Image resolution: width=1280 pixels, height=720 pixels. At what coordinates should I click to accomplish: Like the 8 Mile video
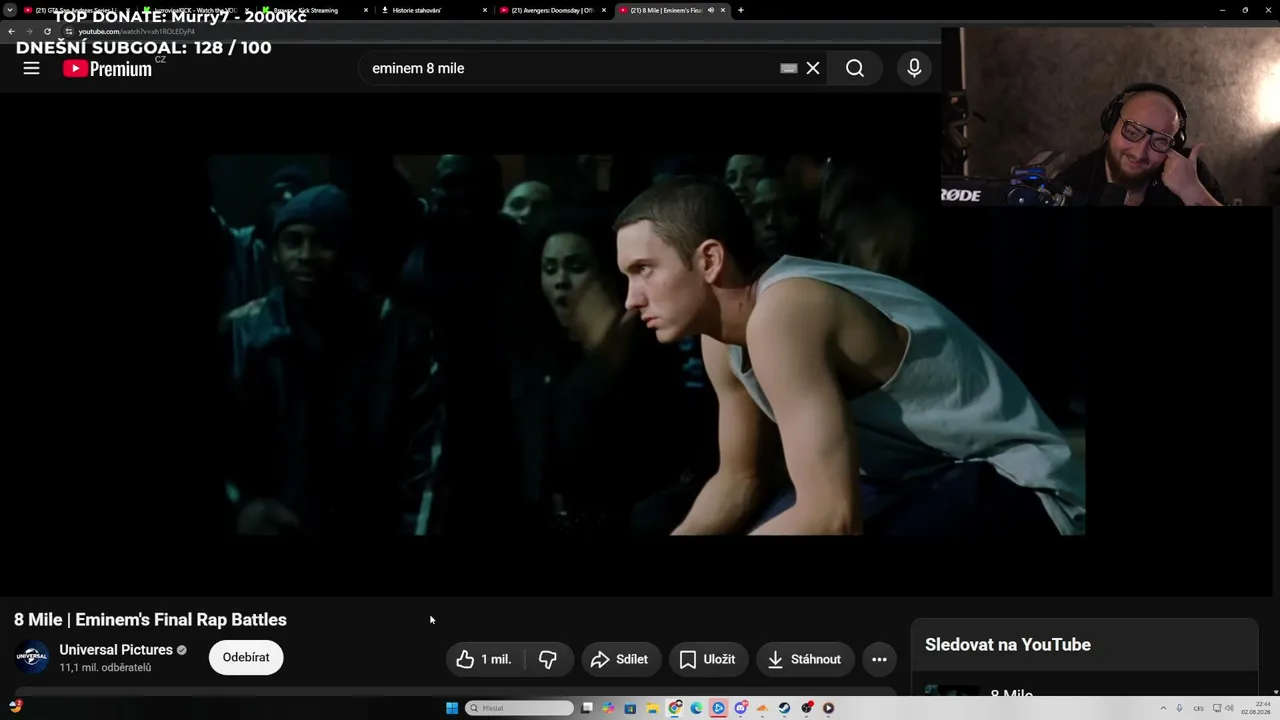click(484, 659)
